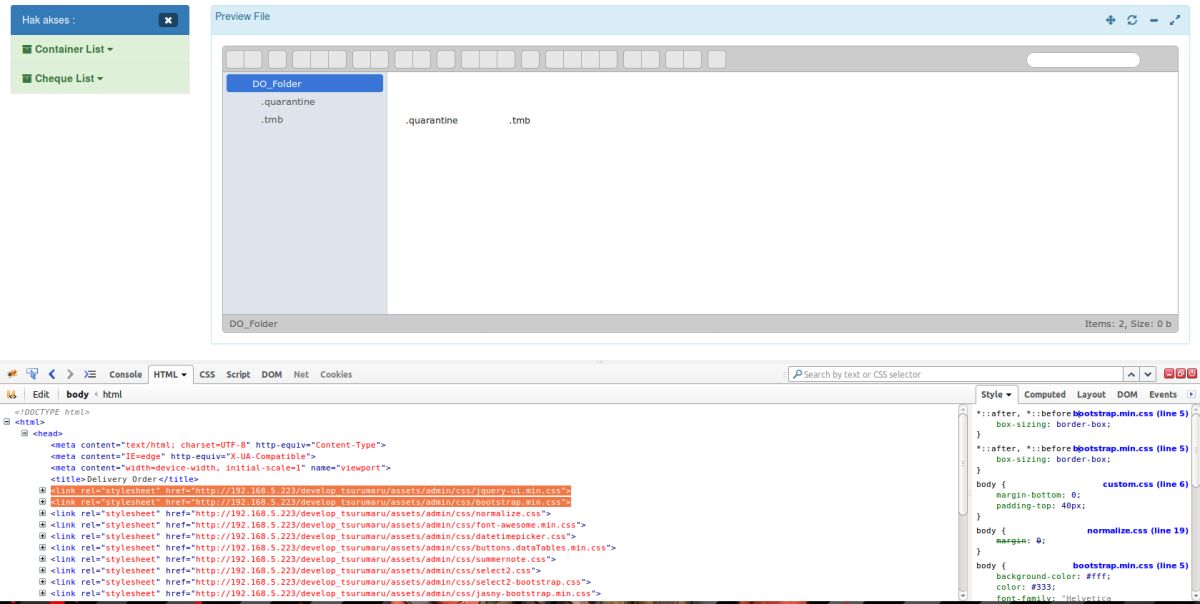Expand the summernote.css link node
Viewport: 1200px width, 604px height.
[x=43, y=559]
